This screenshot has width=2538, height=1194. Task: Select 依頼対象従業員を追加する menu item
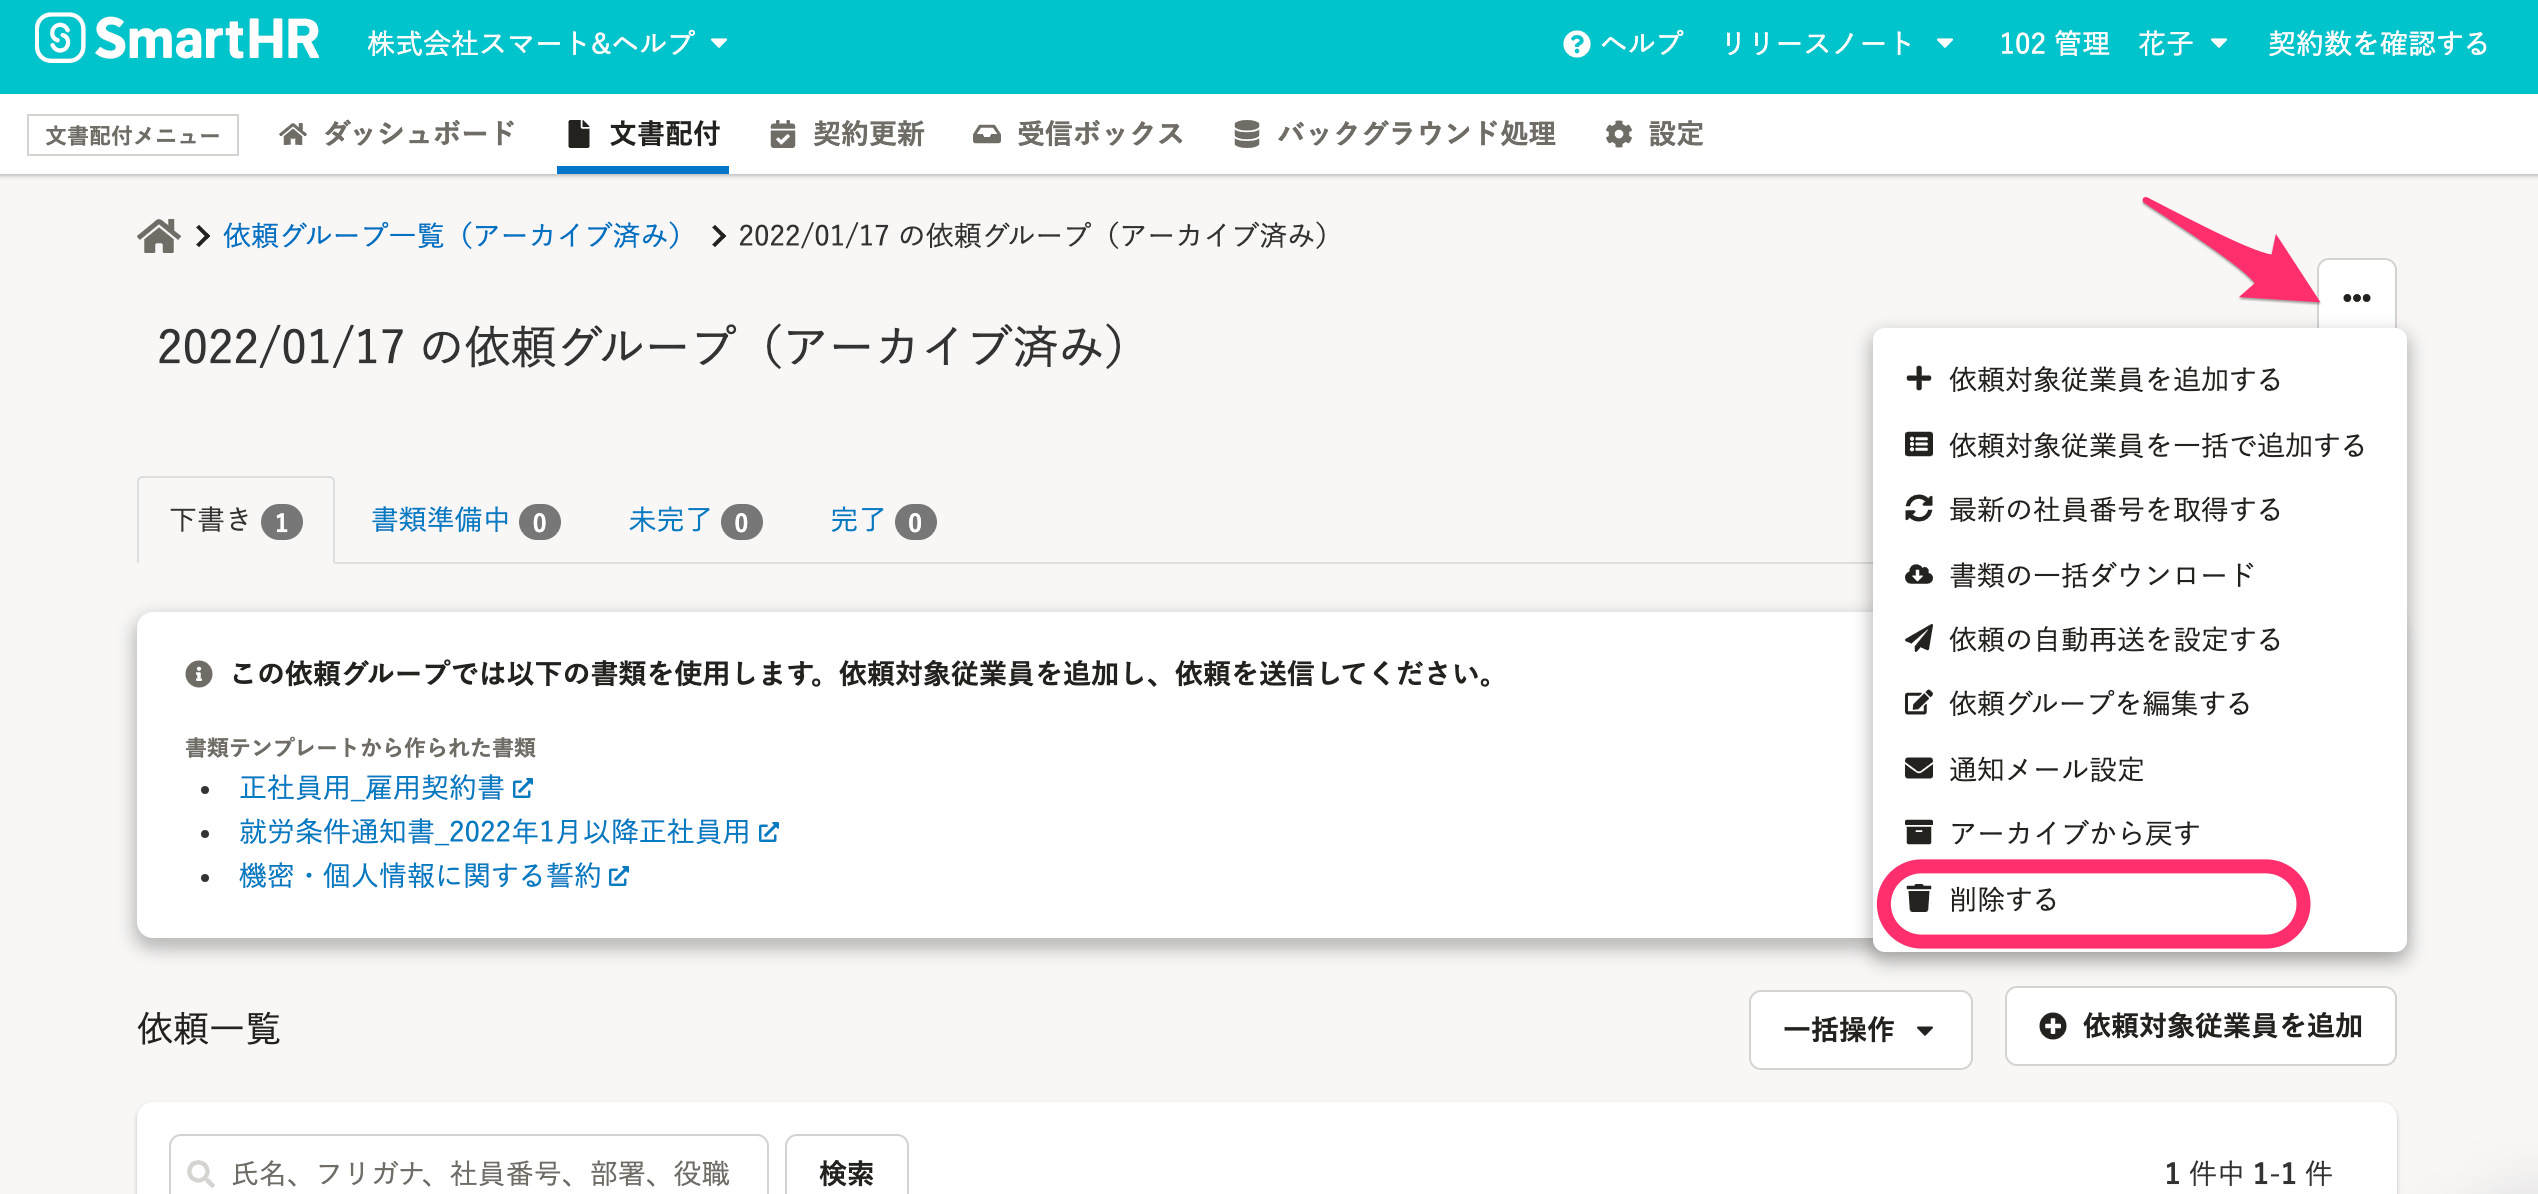click(2139, 380)
